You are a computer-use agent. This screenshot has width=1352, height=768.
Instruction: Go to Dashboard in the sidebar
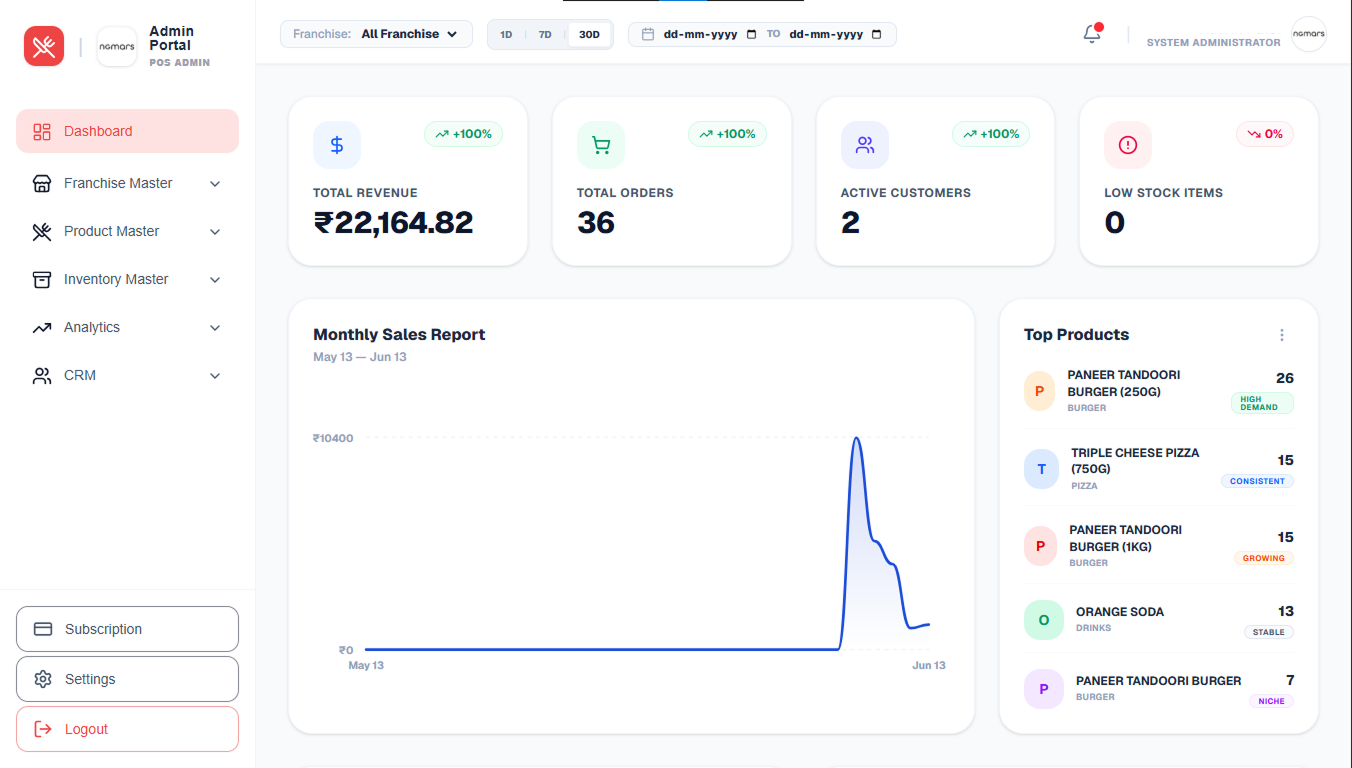127,131
